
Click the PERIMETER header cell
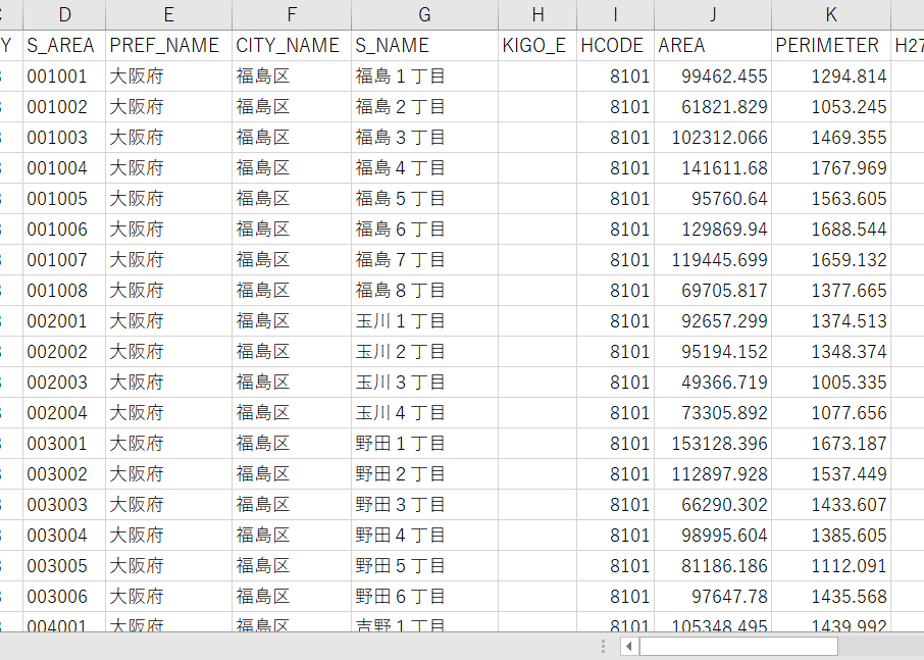pyautogui.click(x=831, y=45)
